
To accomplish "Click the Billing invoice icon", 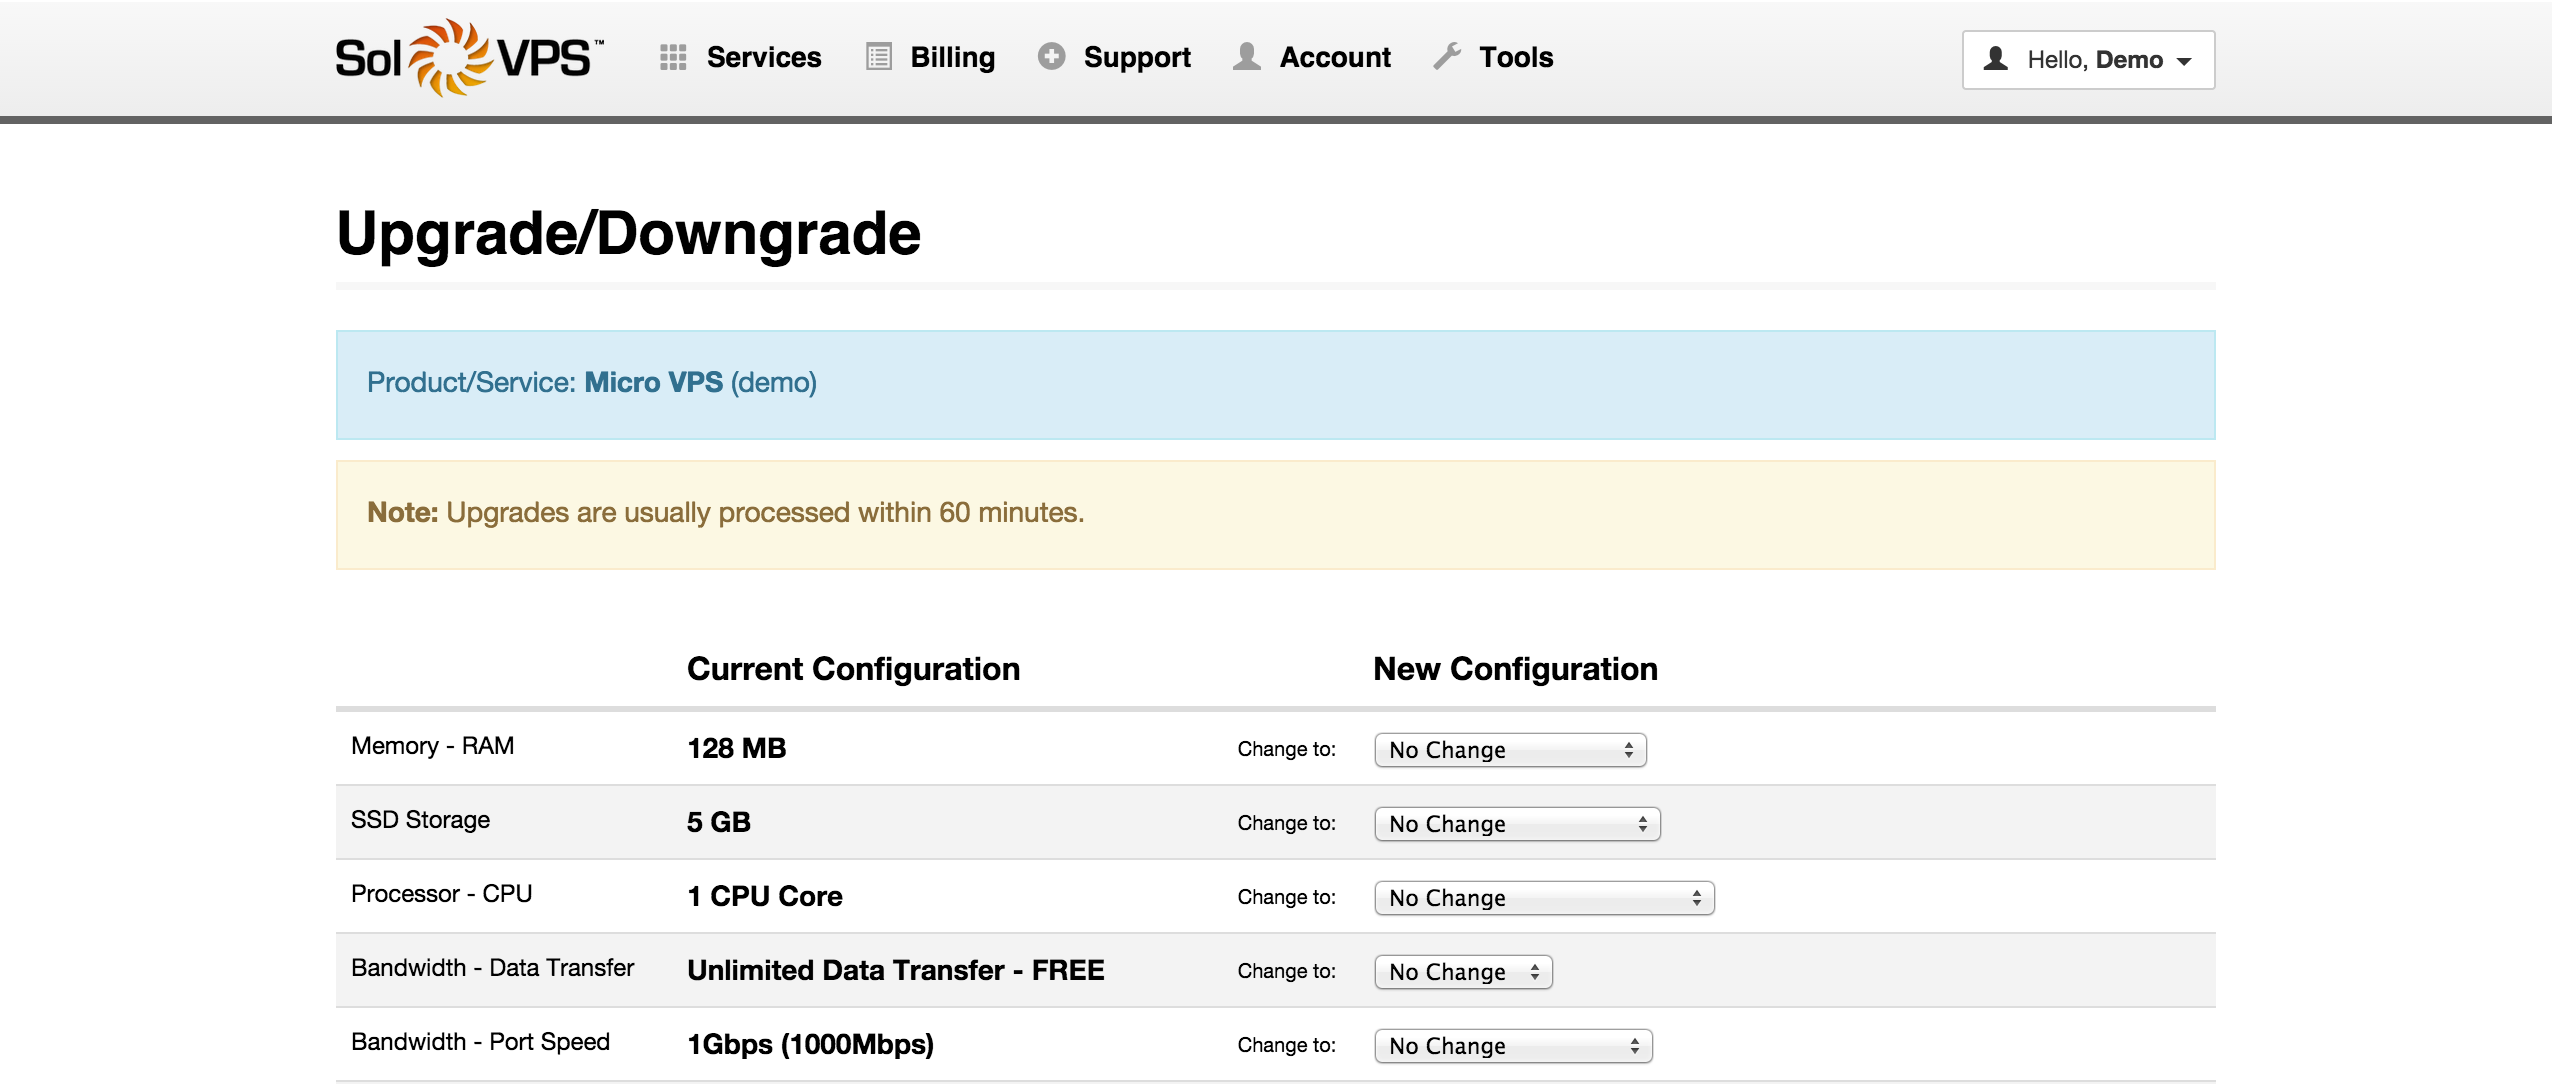I will point(877,57).
